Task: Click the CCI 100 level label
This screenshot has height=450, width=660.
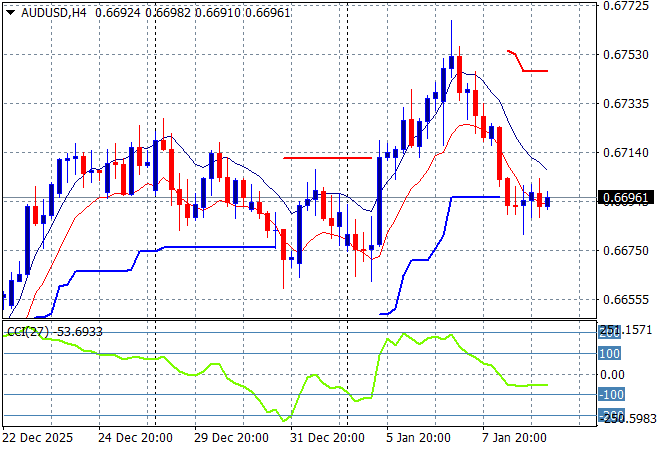Action: [610, 353]
